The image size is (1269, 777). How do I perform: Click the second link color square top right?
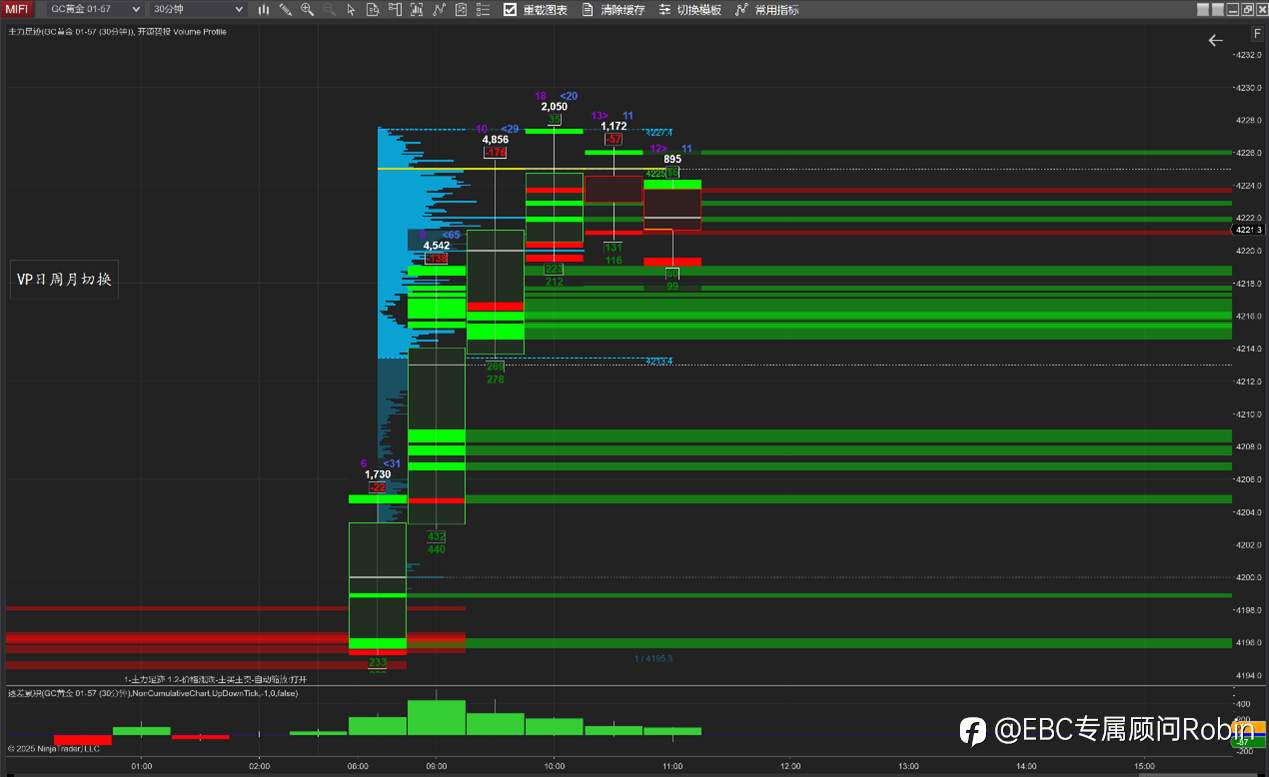(x=1218, y=9)
